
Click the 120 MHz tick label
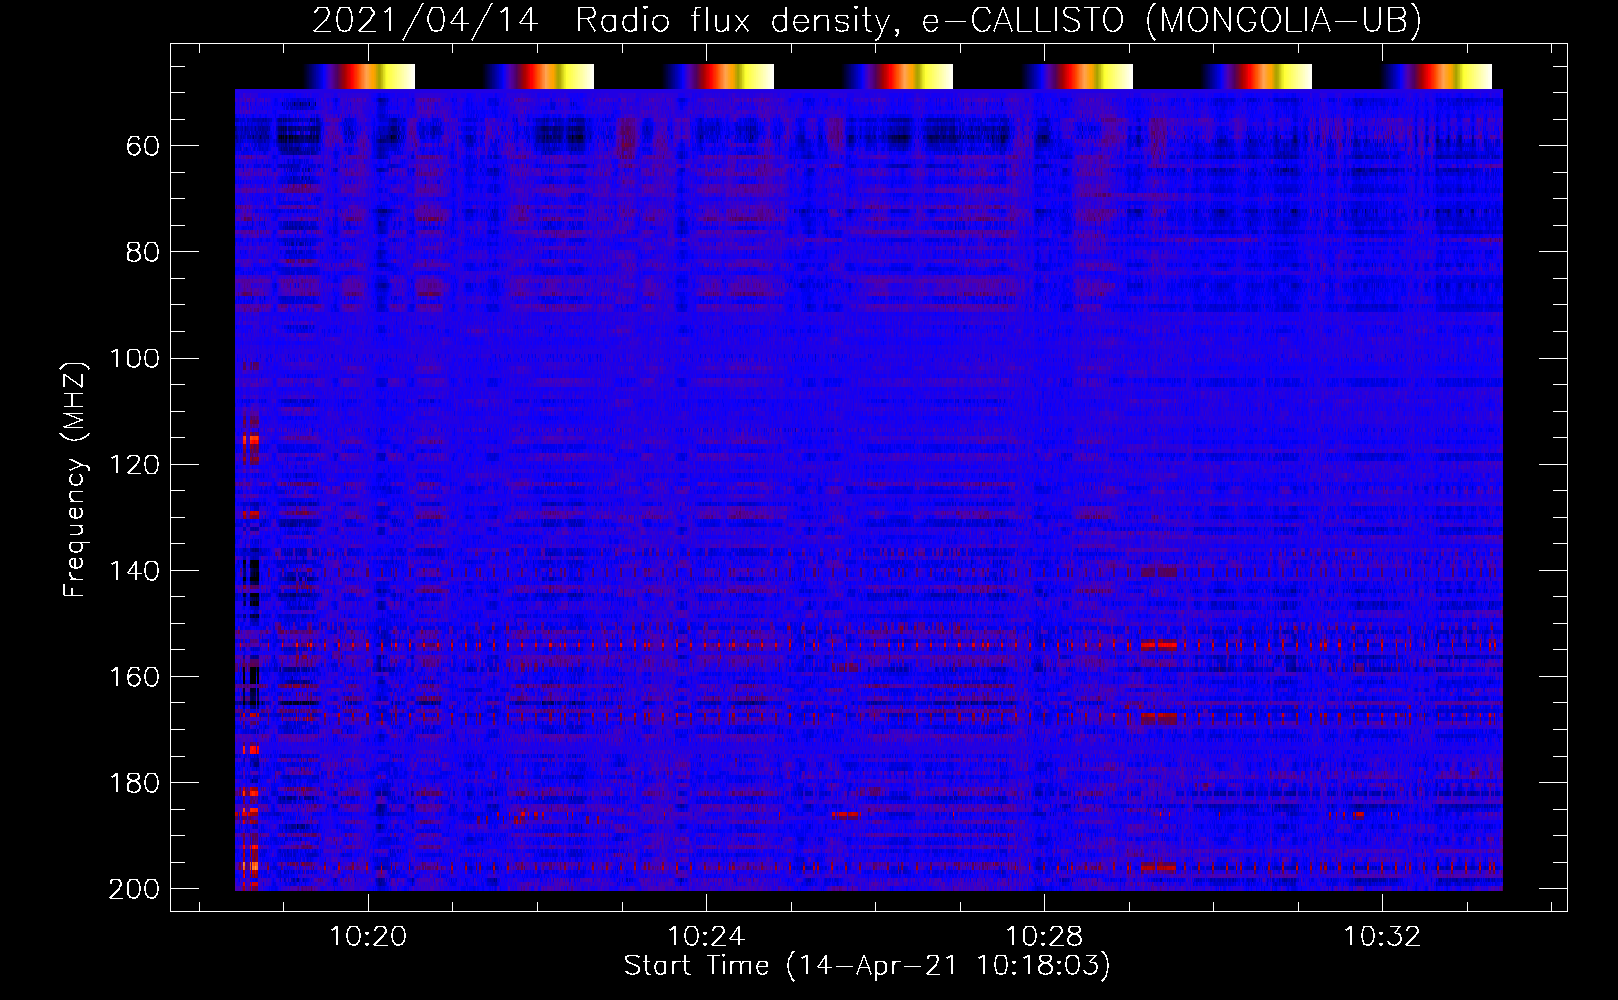pos(134,464)
